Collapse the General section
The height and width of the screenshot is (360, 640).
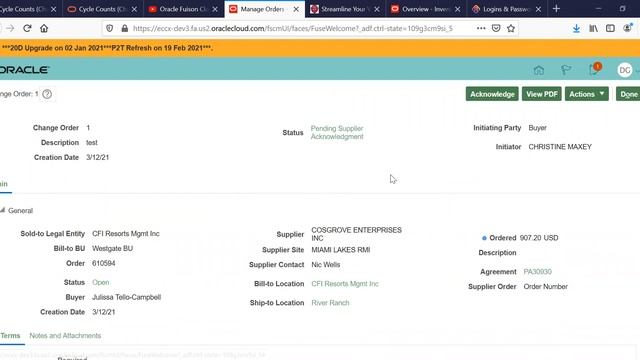point(2,210)
